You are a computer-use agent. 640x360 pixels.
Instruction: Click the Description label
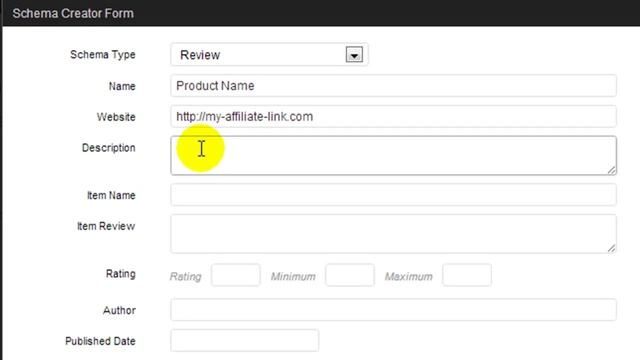(x=109, y=148)
